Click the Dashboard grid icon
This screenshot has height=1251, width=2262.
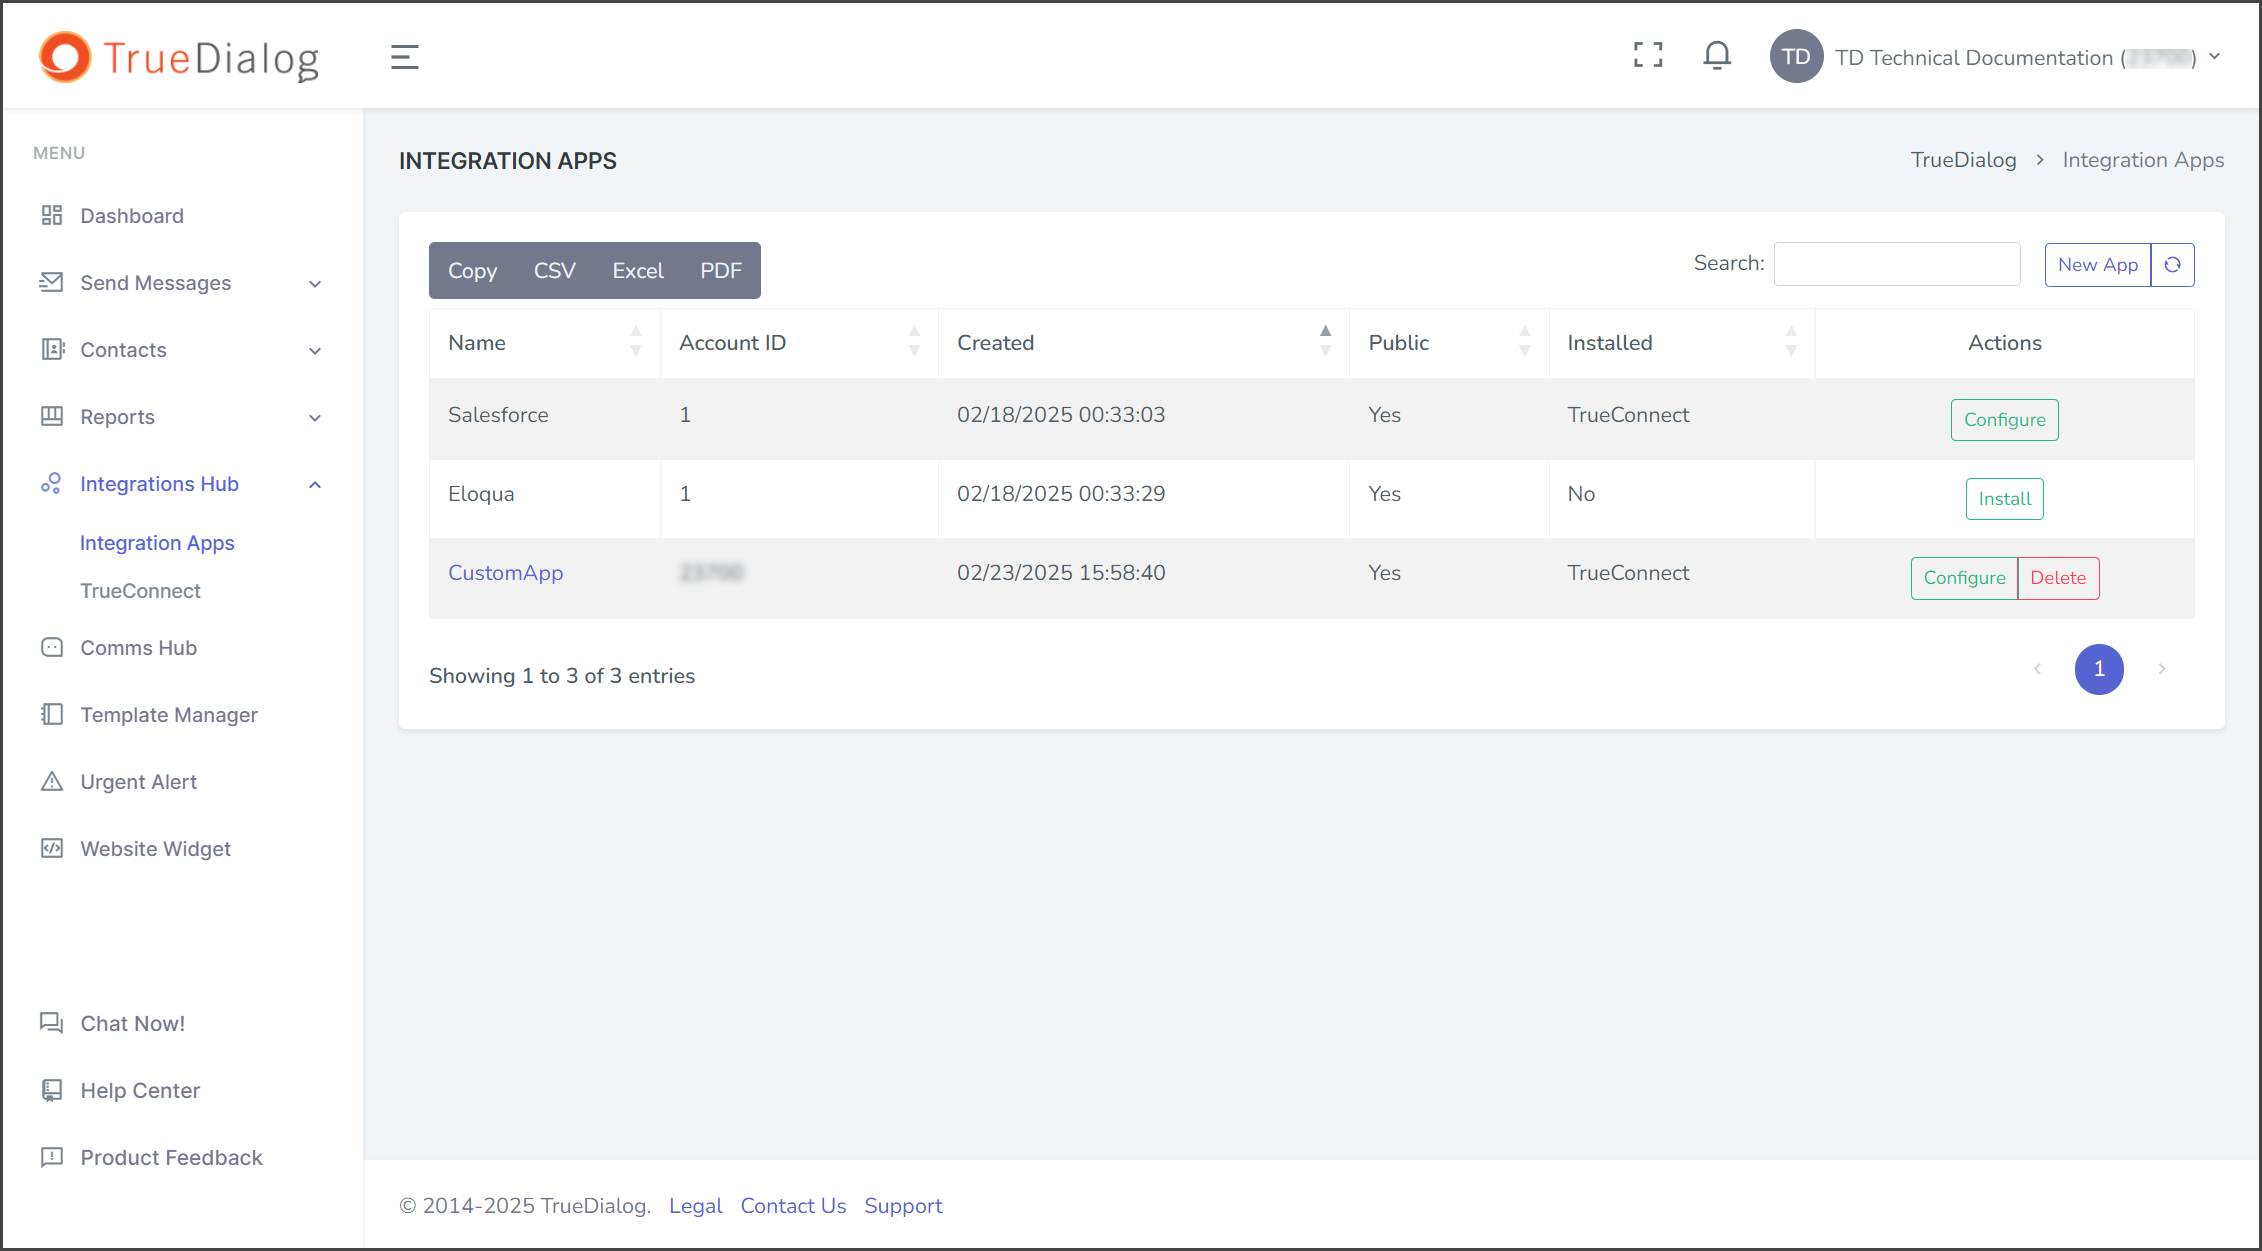[52, 215]
